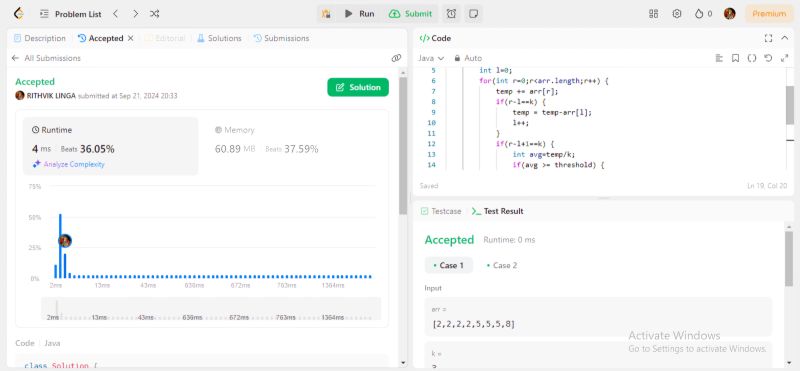Go to next problem arrow
The height and width of the screenshot is (371, 800).
[135, 14]
